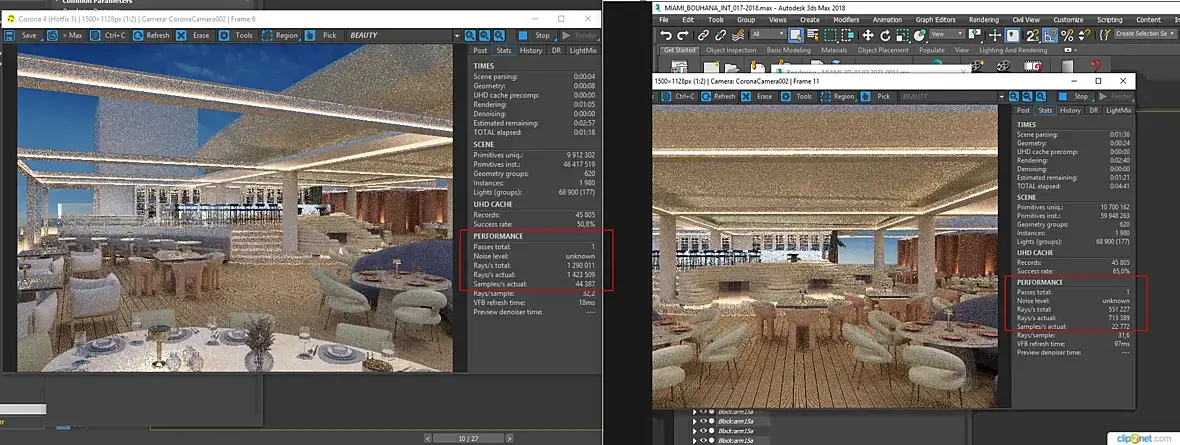Open LightMix tab in right VFB
The height and width of the screenshot is (445, 1180).
coord(1118,111)
